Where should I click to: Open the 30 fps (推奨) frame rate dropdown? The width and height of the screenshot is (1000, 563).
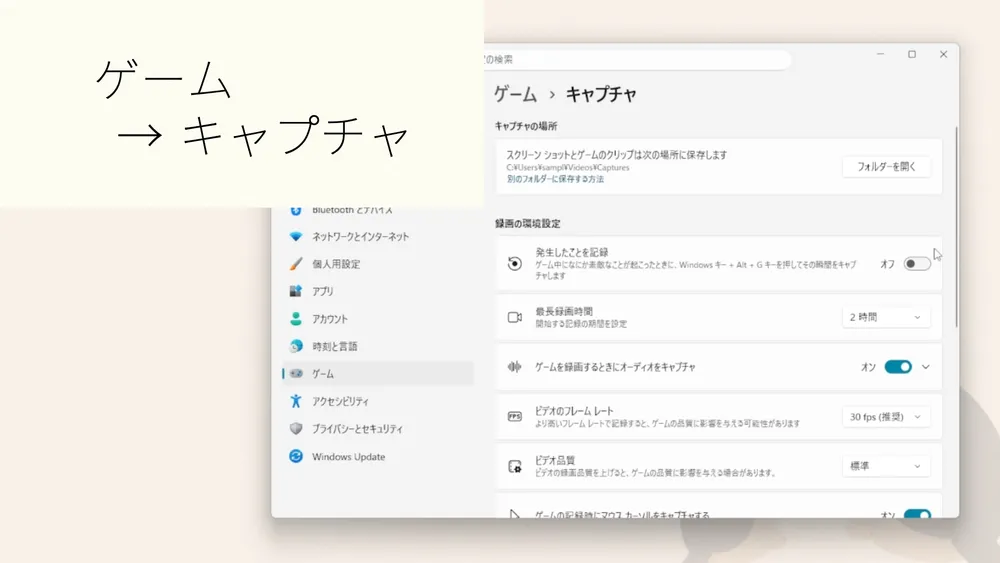[x=885, y=416]
